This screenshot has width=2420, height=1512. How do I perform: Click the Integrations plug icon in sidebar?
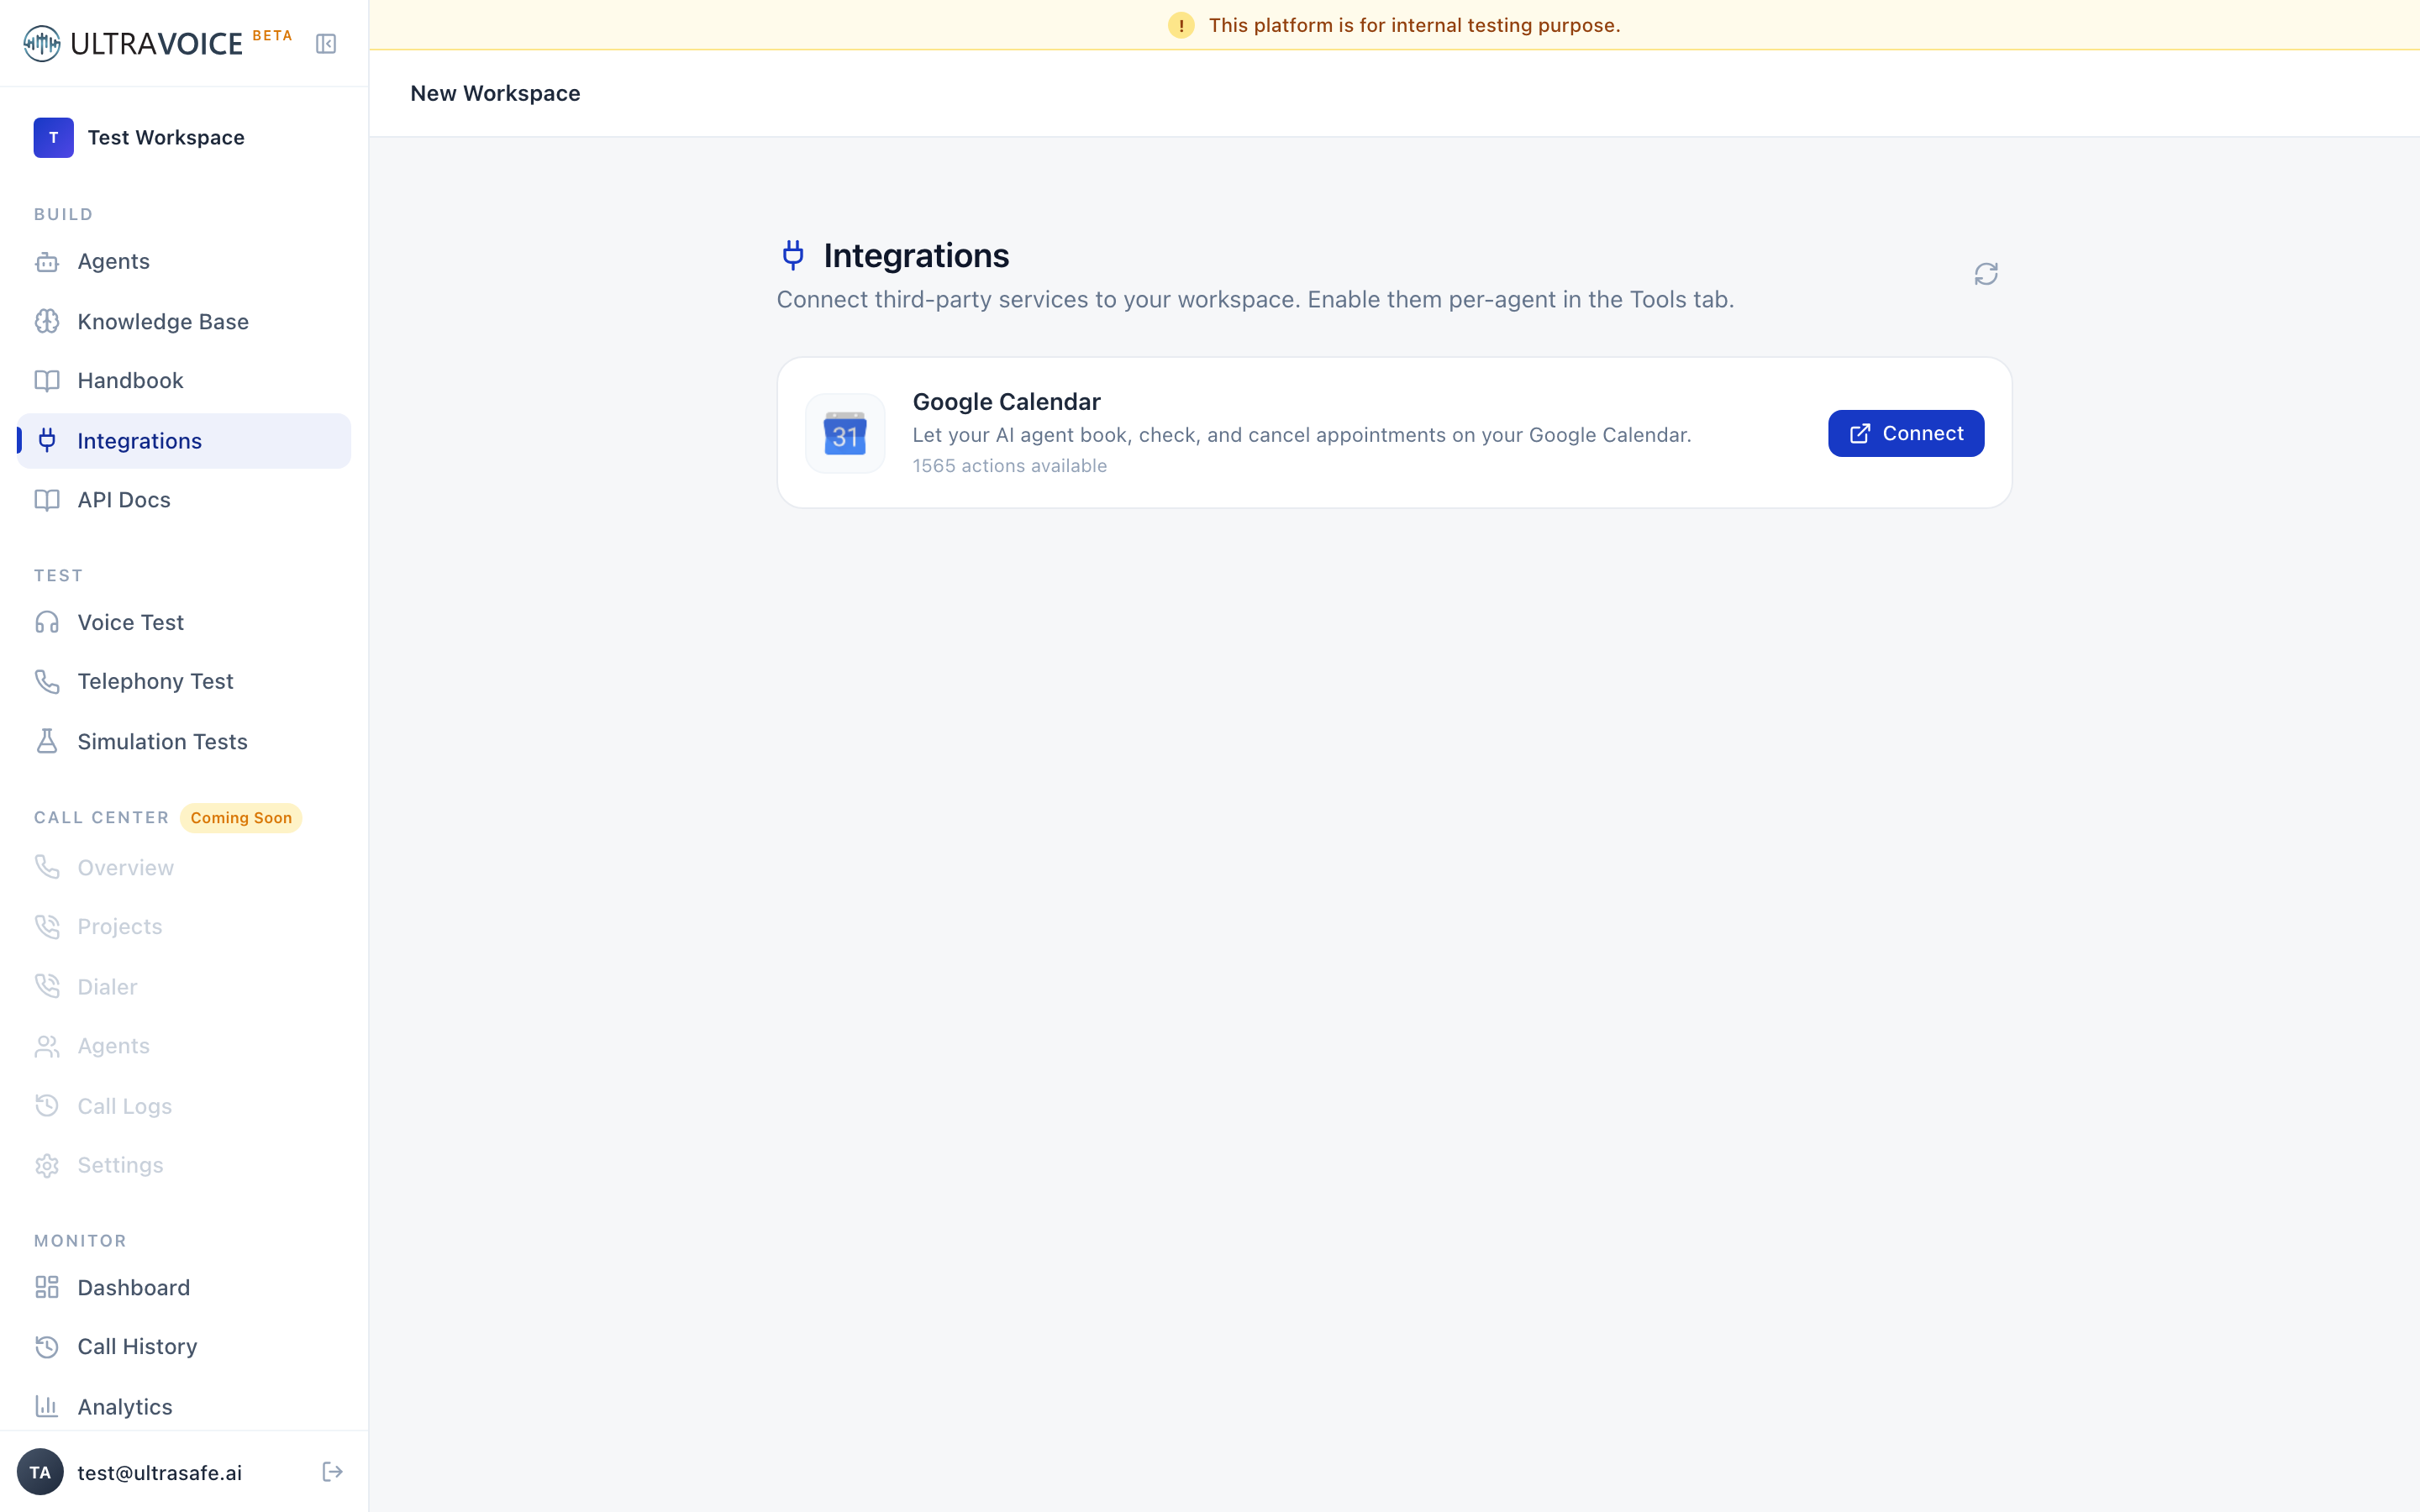point(47,441)
